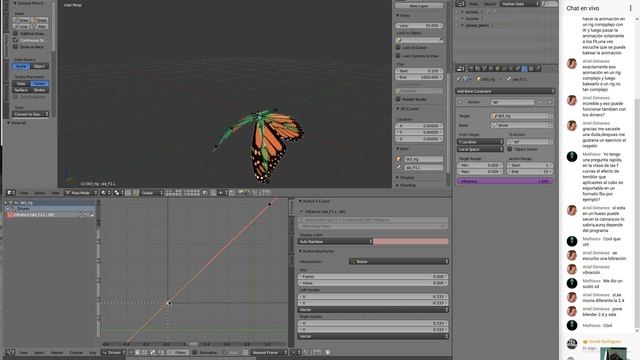The height and width of the screenshot is (360, 640).
Task: Click the bone icon next to ala_F1.L
Action: pos(399,167)
